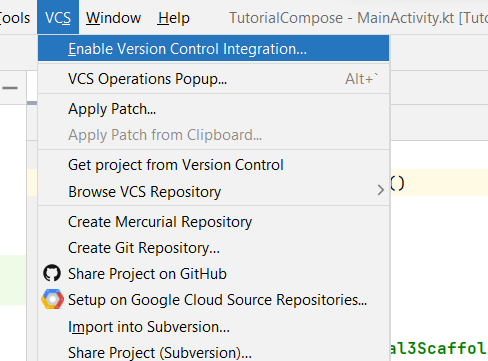The height and width of the screenshot is (361, 488).
Task: Select Share Project (Subversion) item
Action: point(213,352)
